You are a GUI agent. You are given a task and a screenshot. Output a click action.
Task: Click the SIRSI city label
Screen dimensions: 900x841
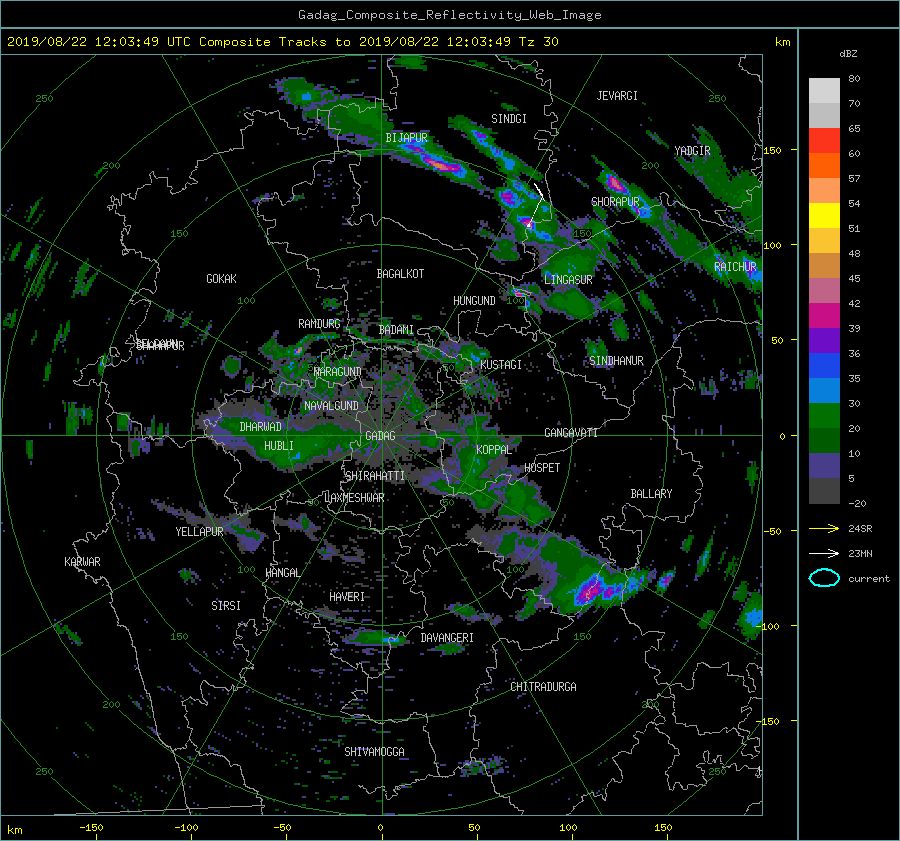coord(226,606)
